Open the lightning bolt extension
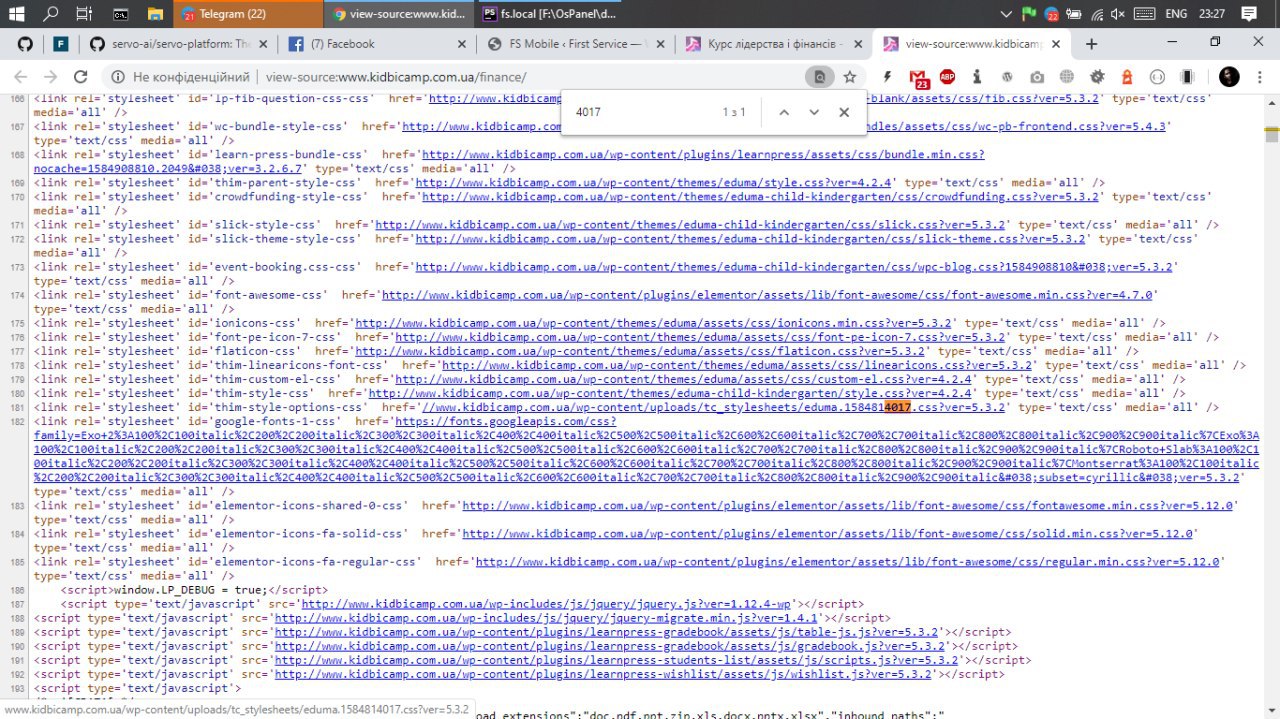Image resolution: width=1280 pixels, height=719 pixels. pos(888,77)
